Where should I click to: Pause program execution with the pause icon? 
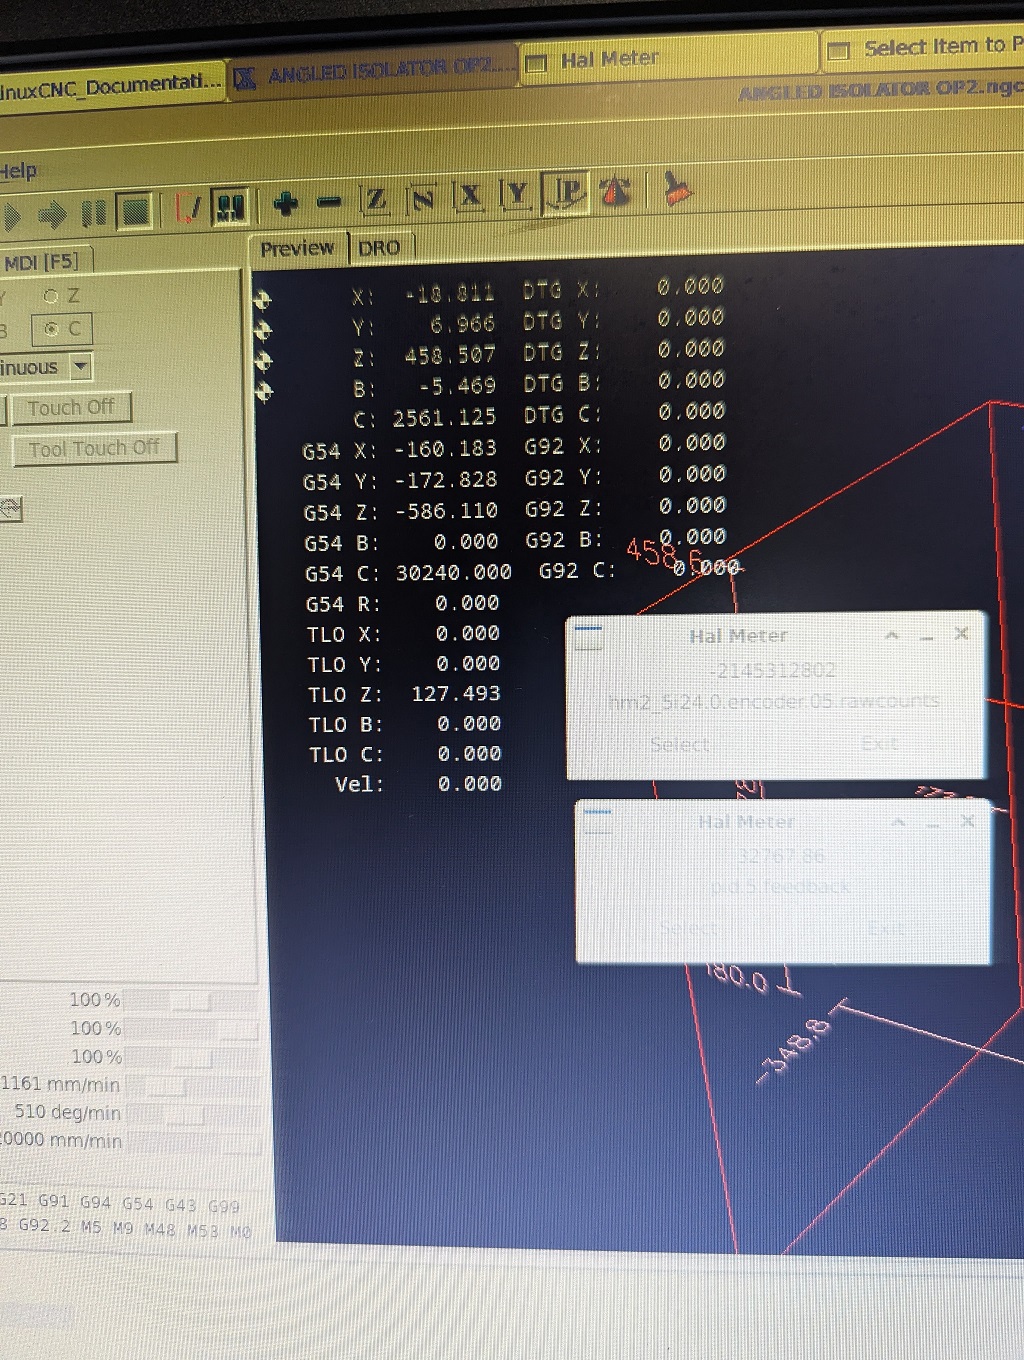92,213
